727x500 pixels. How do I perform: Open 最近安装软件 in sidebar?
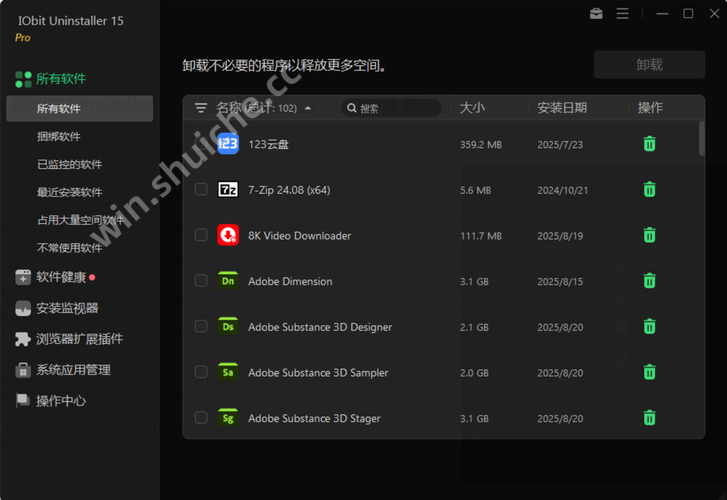pos(70,192)
